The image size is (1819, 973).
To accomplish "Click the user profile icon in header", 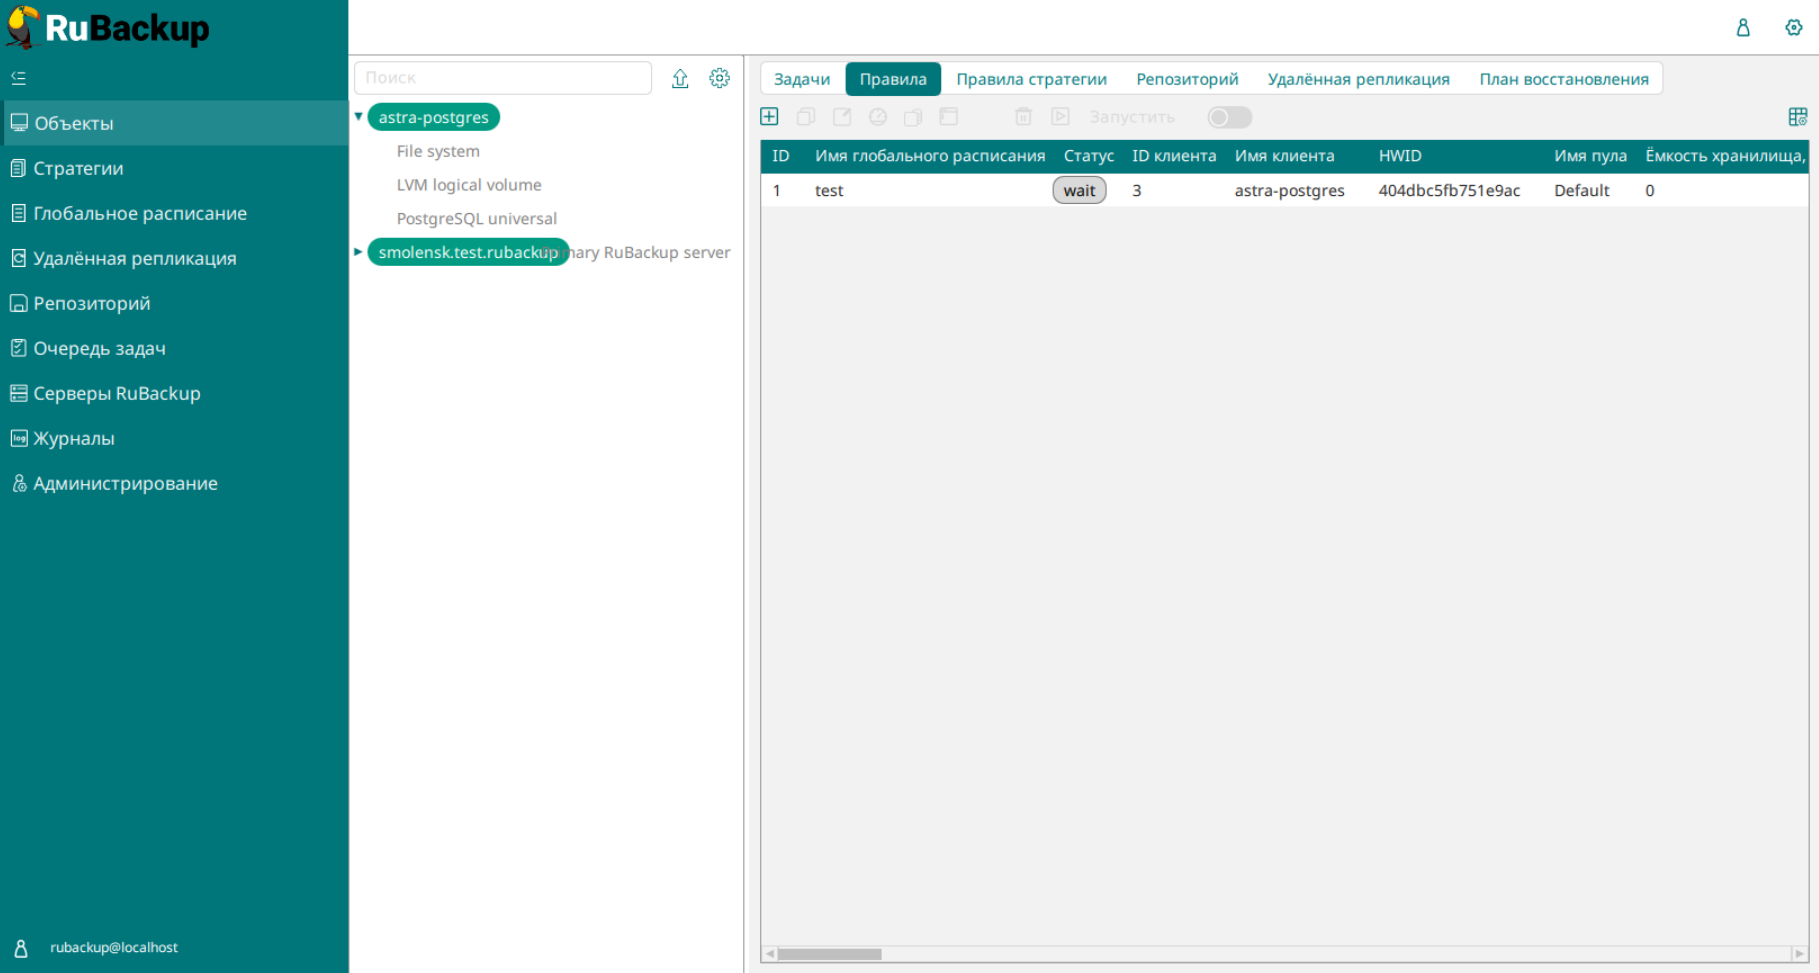I will (x=1743, y=28).
